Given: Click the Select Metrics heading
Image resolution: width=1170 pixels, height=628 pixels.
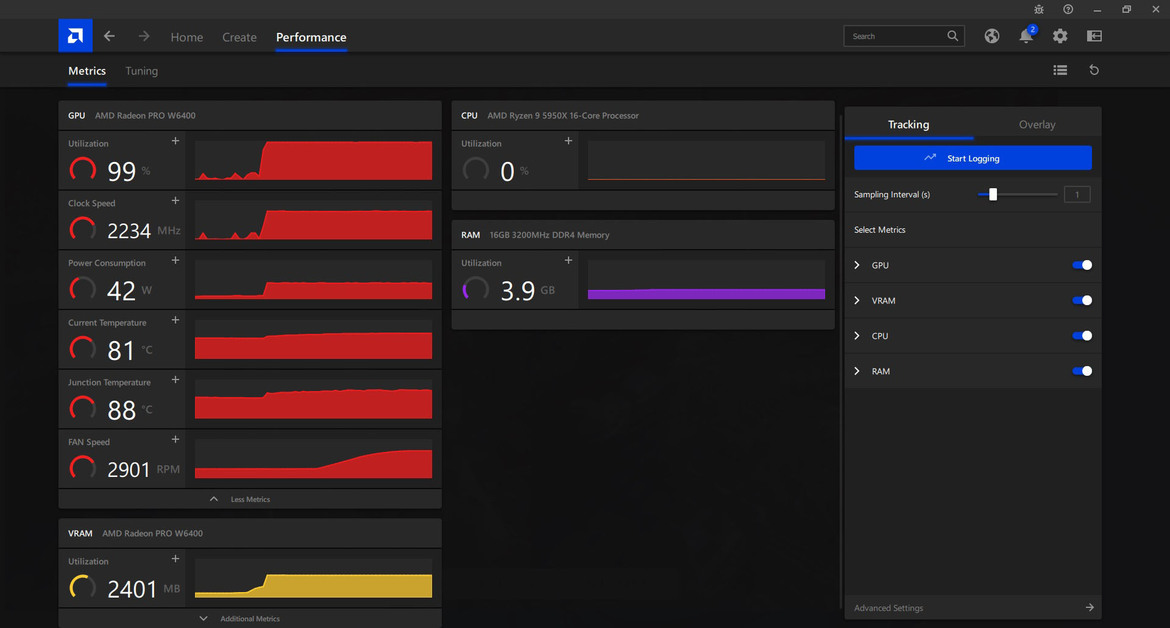Looking at the screenshot, I should click(880, 230).
